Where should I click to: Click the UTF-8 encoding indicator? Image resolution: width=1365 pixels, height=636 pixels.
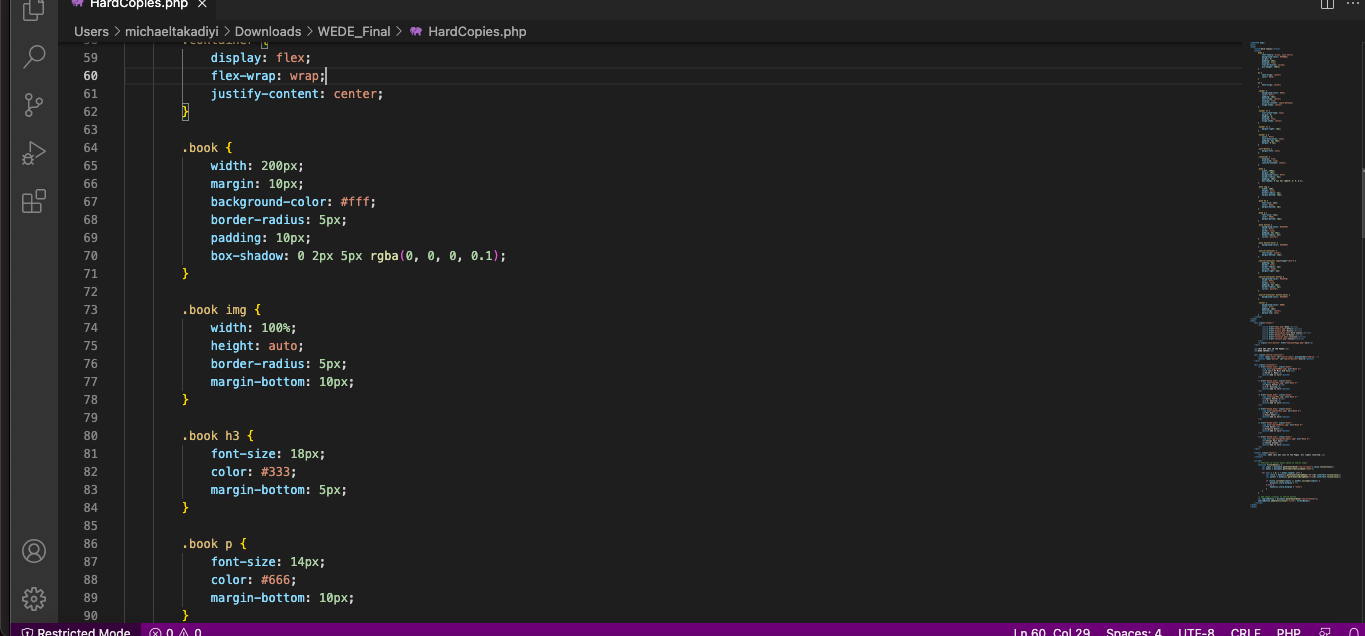pos(1196,631)
